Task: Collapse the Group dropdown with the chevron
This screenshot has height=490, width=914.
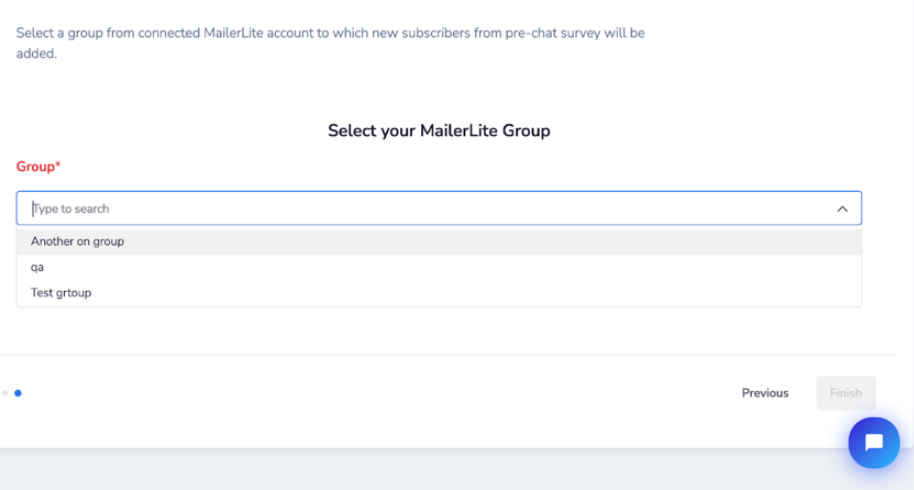Action: click(x=842, y=209)
